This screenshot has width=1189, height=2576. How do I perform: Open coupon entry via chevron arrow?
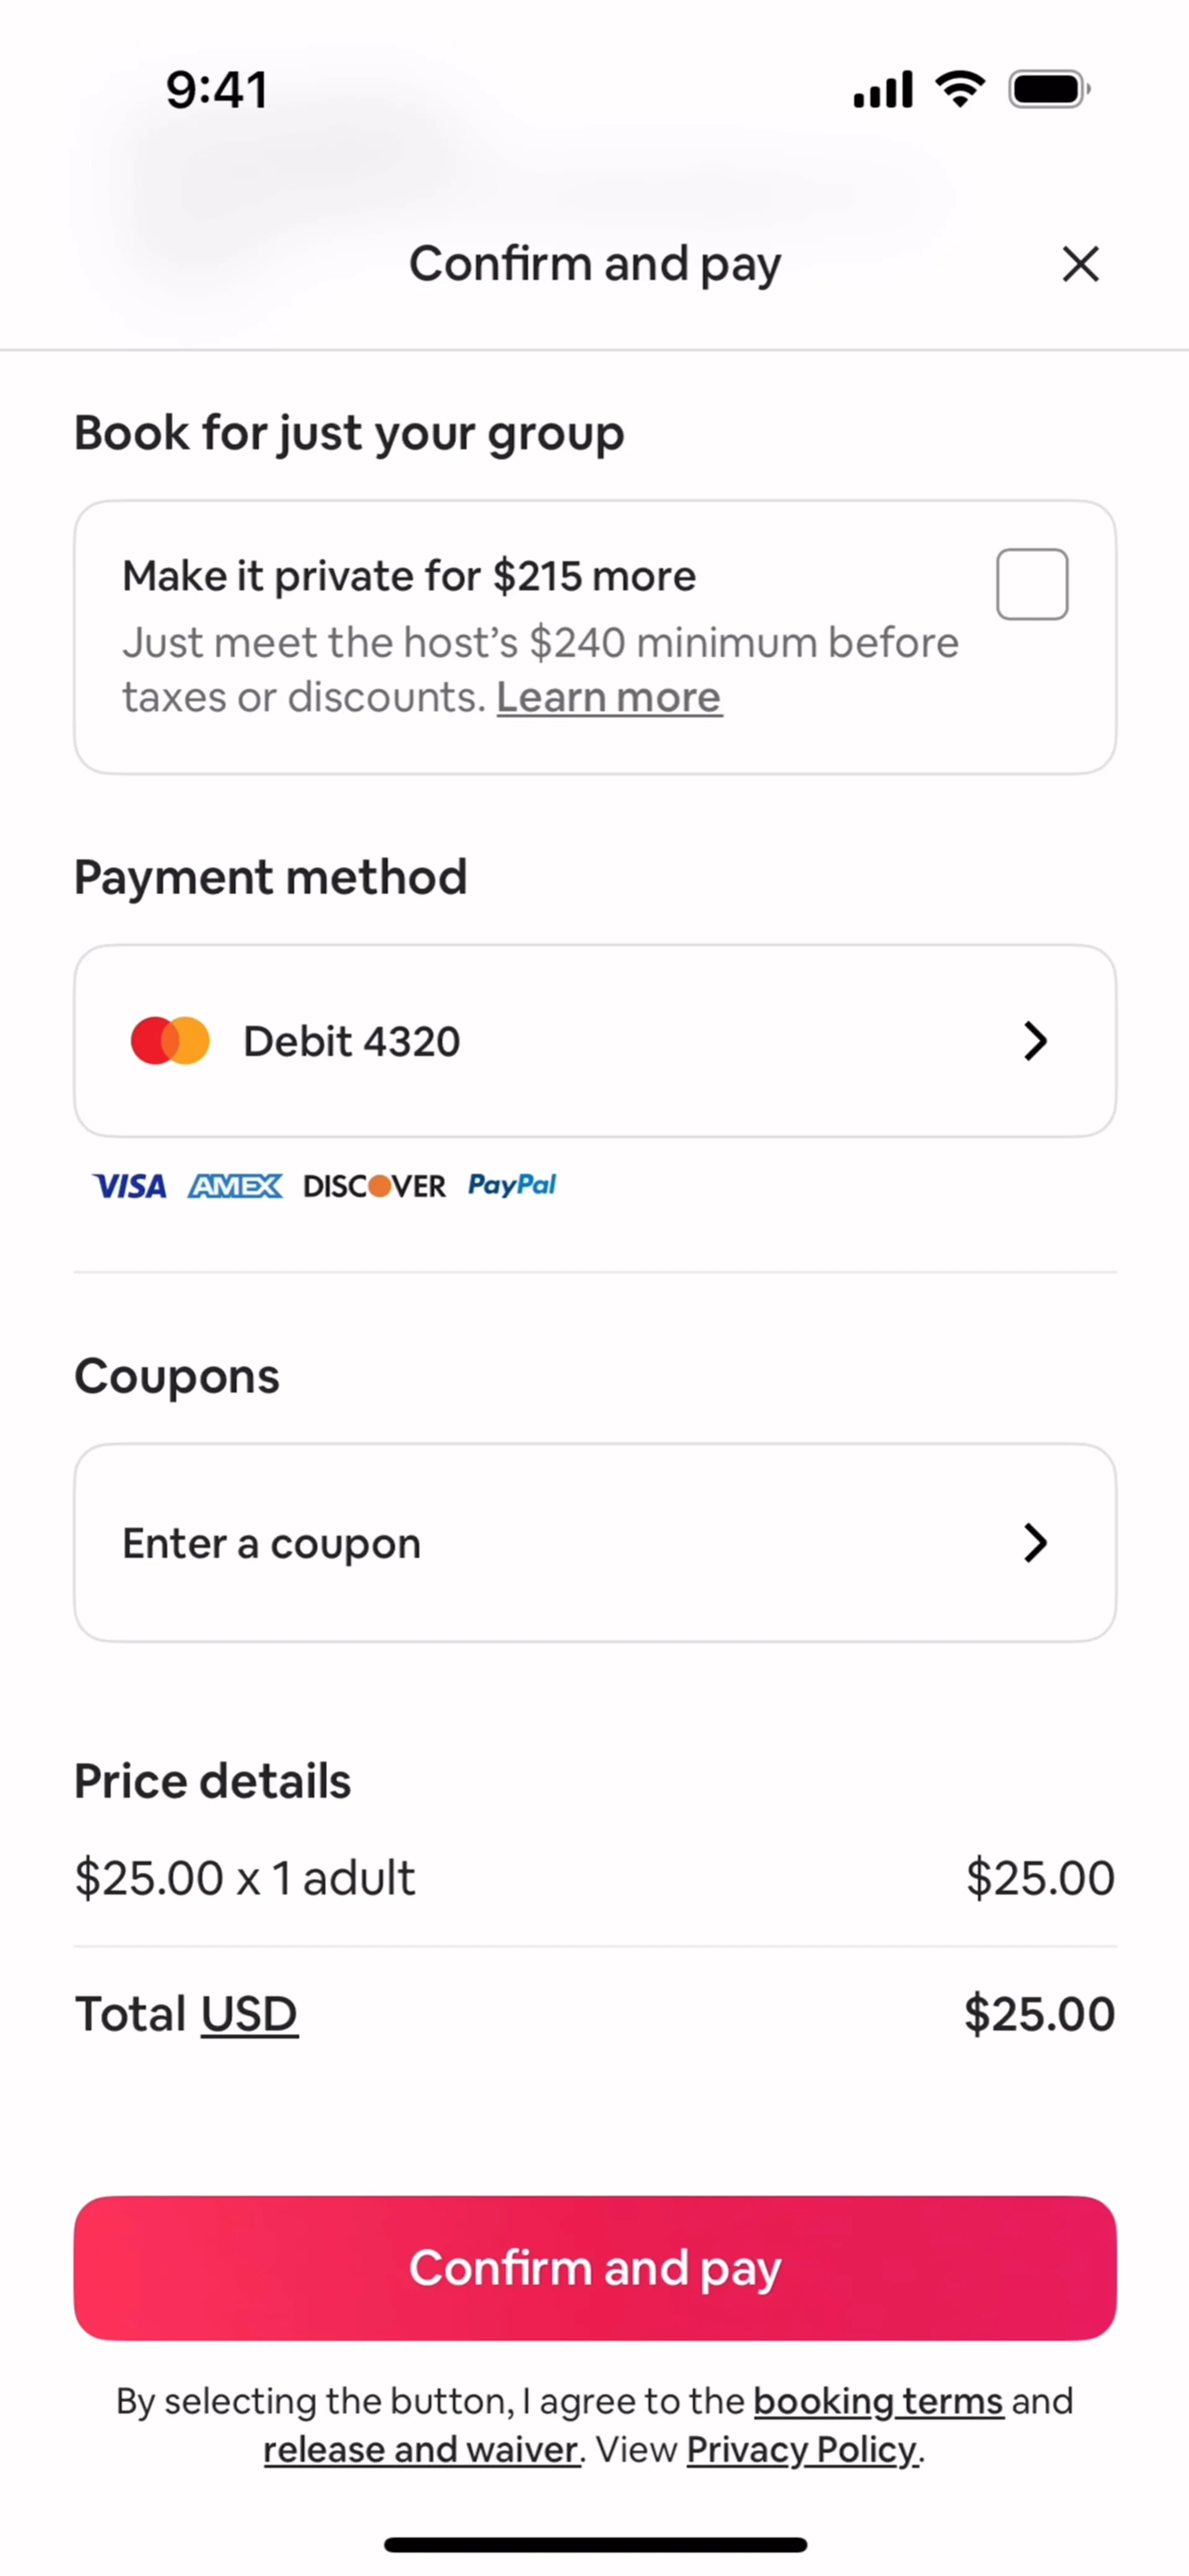click(x=1035, y=1543)
